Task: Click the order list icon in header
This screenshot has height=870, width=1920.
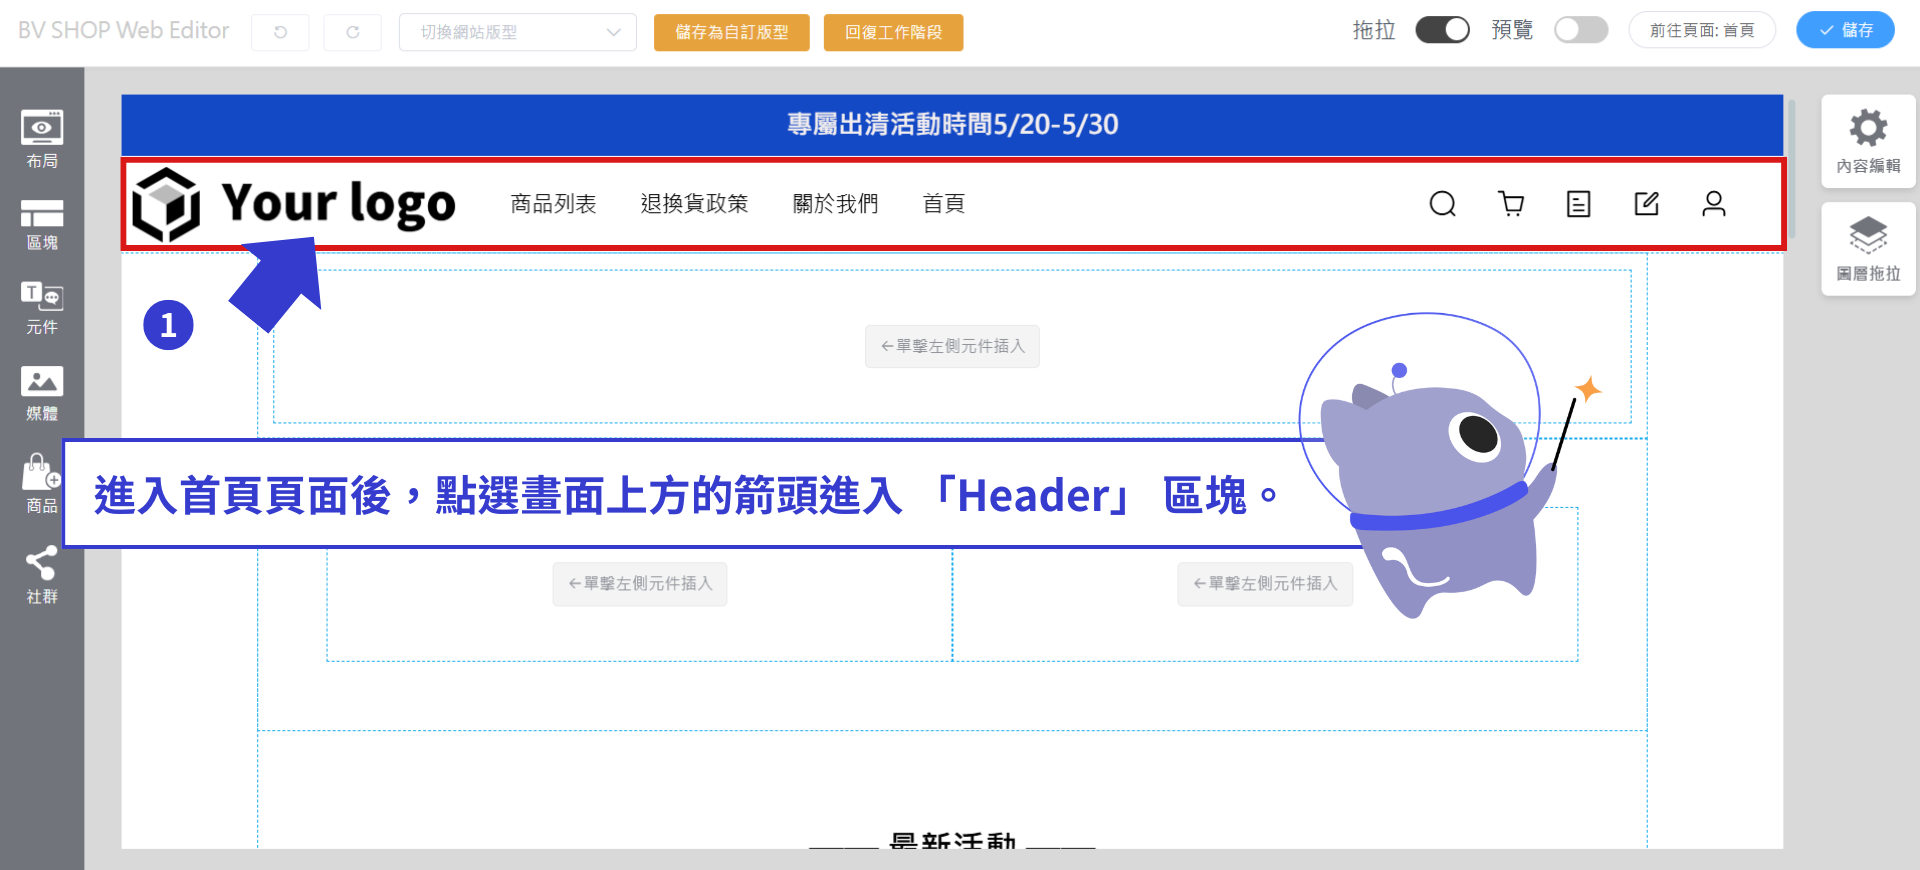Action: coord(1578,204)
